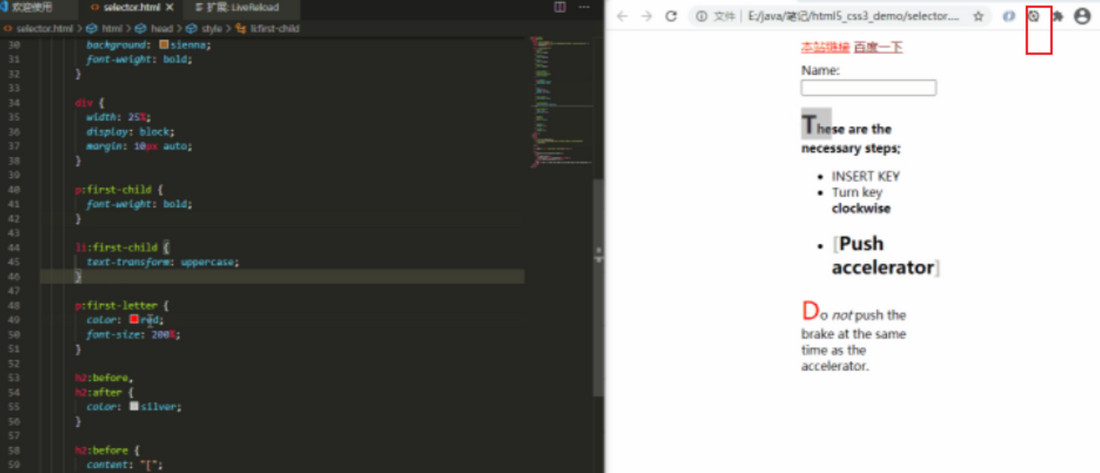Click the browser forward arrow
Screen dimensions: 1100x473
(x=646, y=16)
